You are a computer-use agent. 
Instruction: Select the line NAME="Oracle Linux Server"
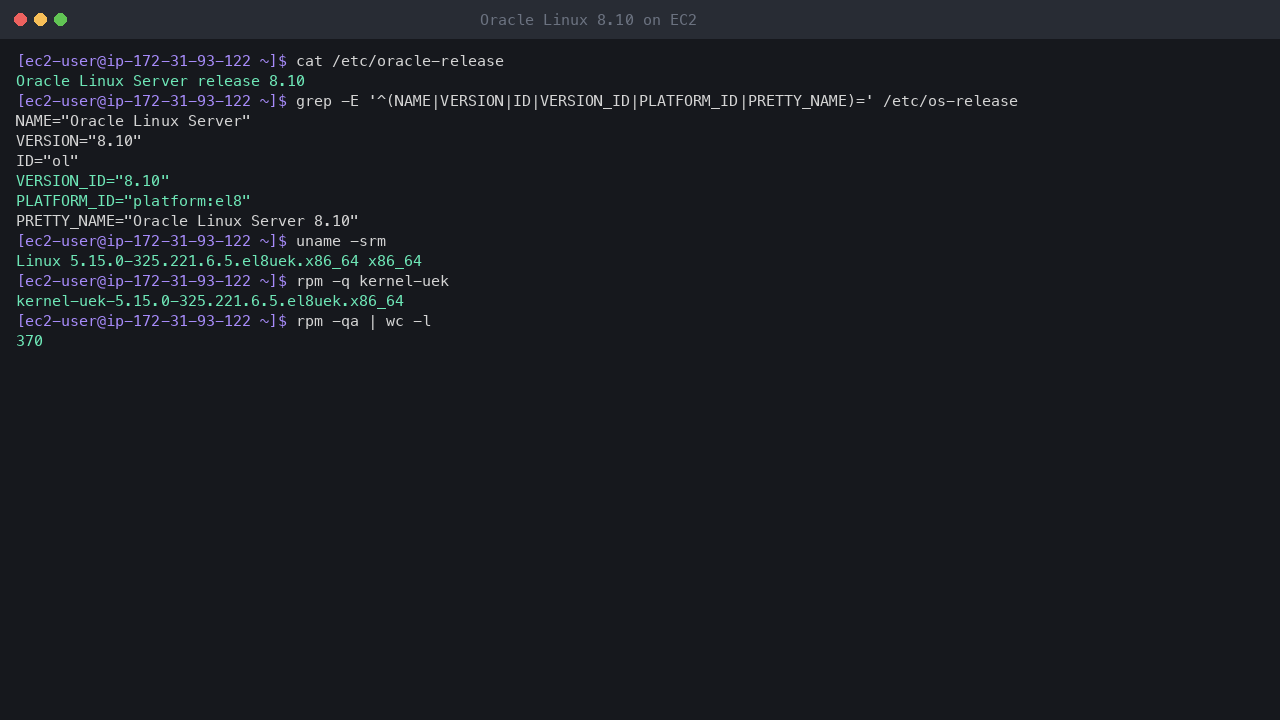133,121
